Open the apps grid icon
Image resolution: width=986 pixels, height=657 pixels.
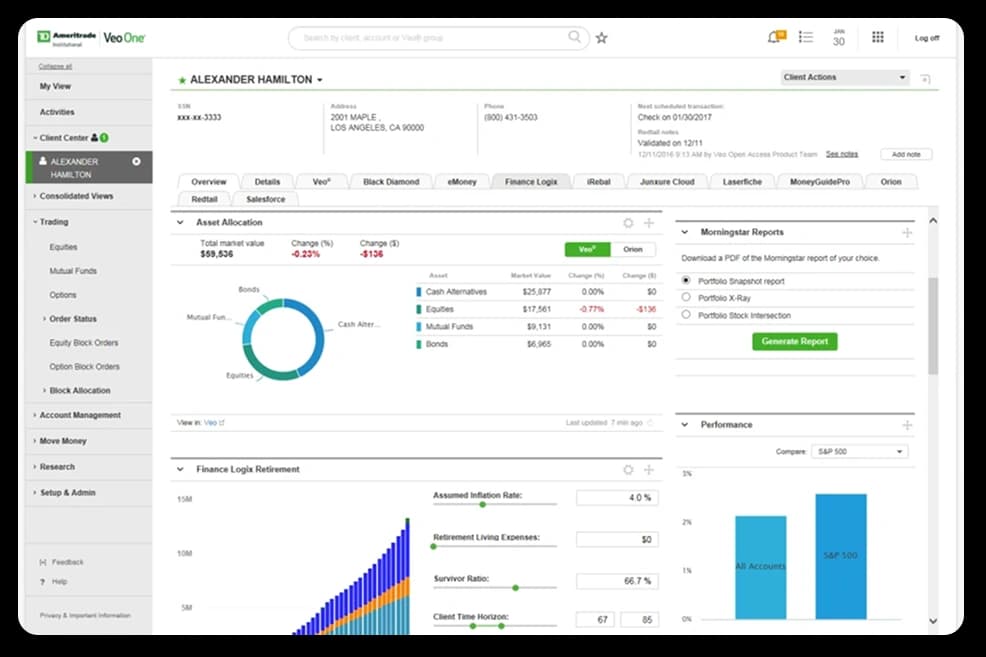coord(878,37)
